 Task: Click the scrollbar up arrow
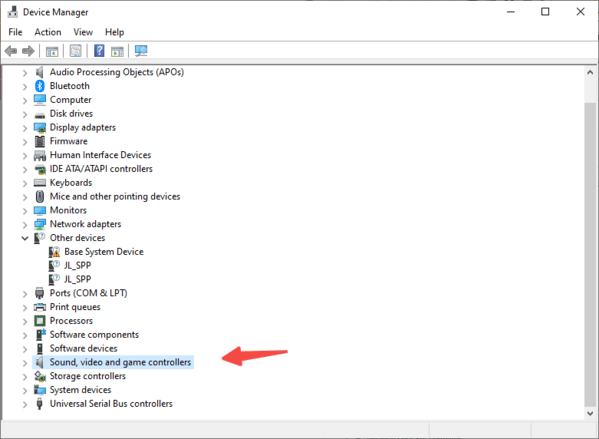pyautogui.click(x=590, y=72)
